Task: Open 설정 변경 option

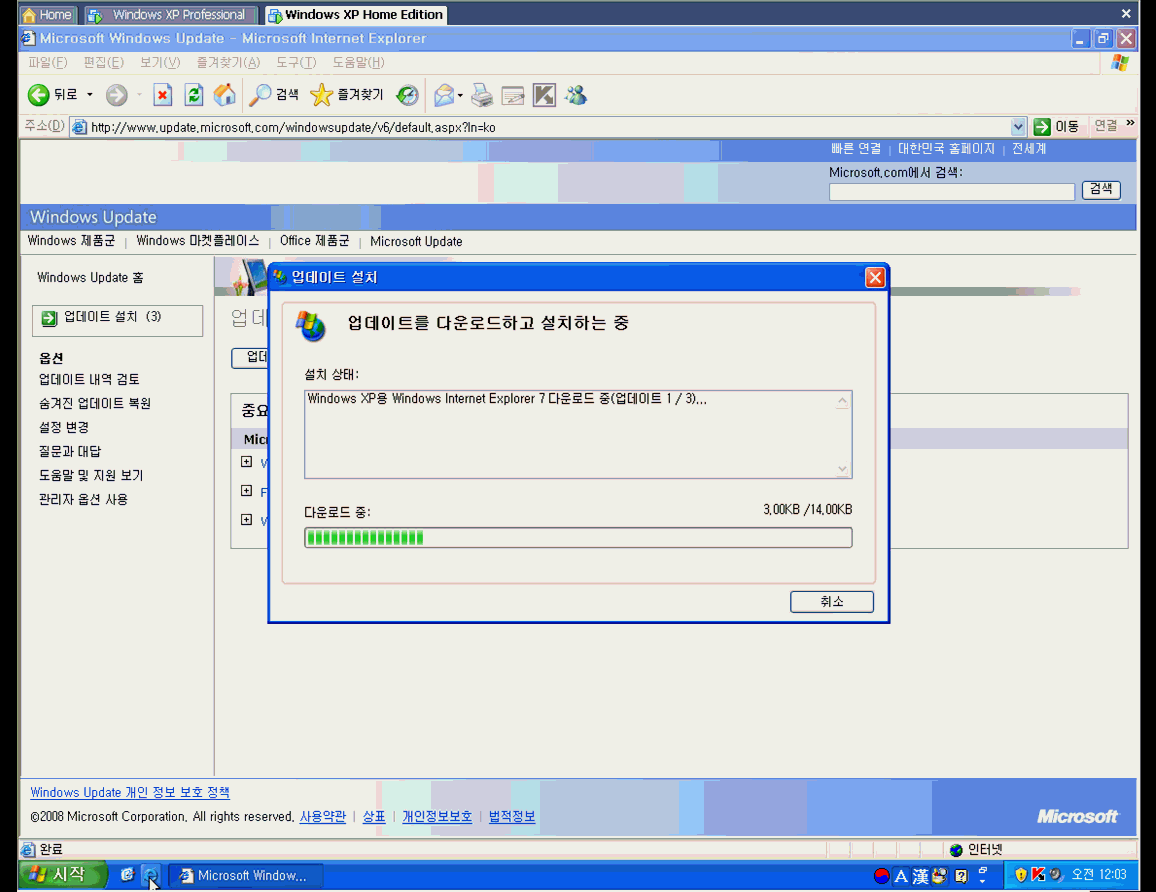Action: coord(63,428)
